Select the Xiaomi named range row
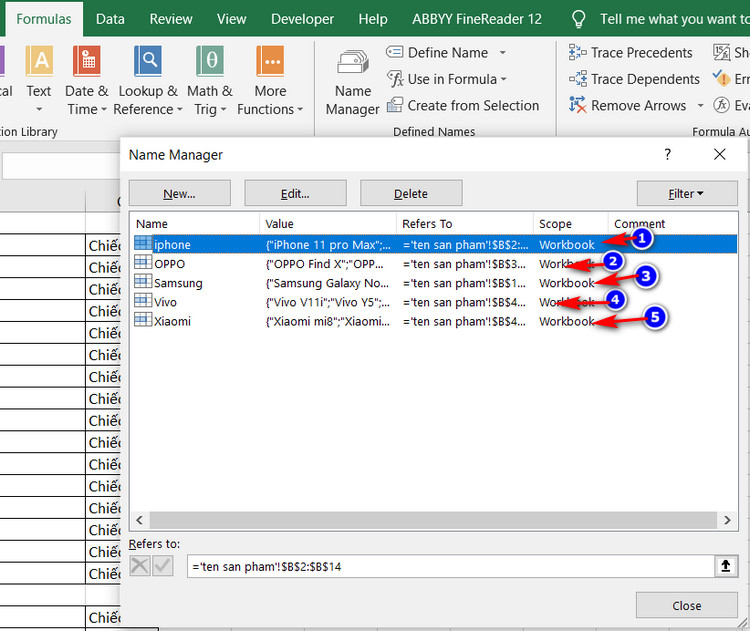Screen dimensions: 750x631 [434, 321]
